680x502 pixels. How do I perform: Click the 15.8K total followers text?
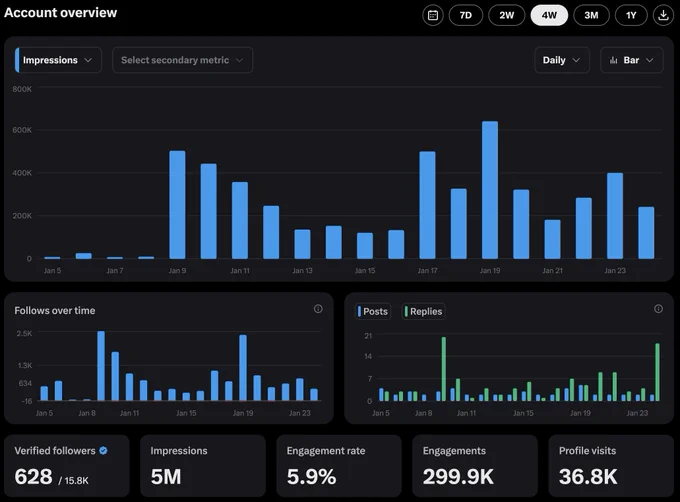76,480
